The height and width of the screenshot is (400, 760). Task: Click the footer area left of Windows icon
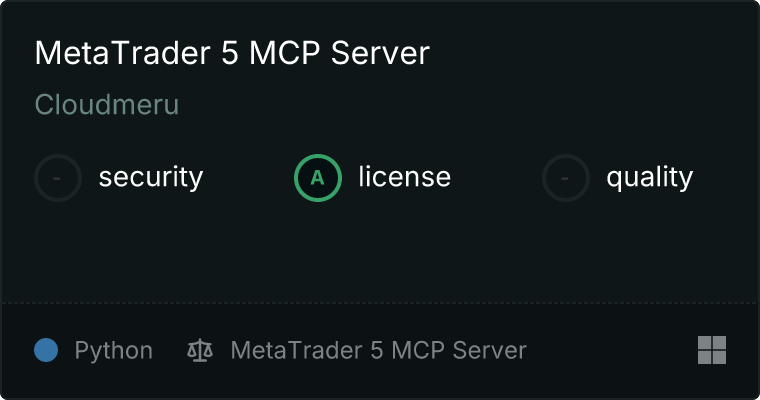click(612, 350)
